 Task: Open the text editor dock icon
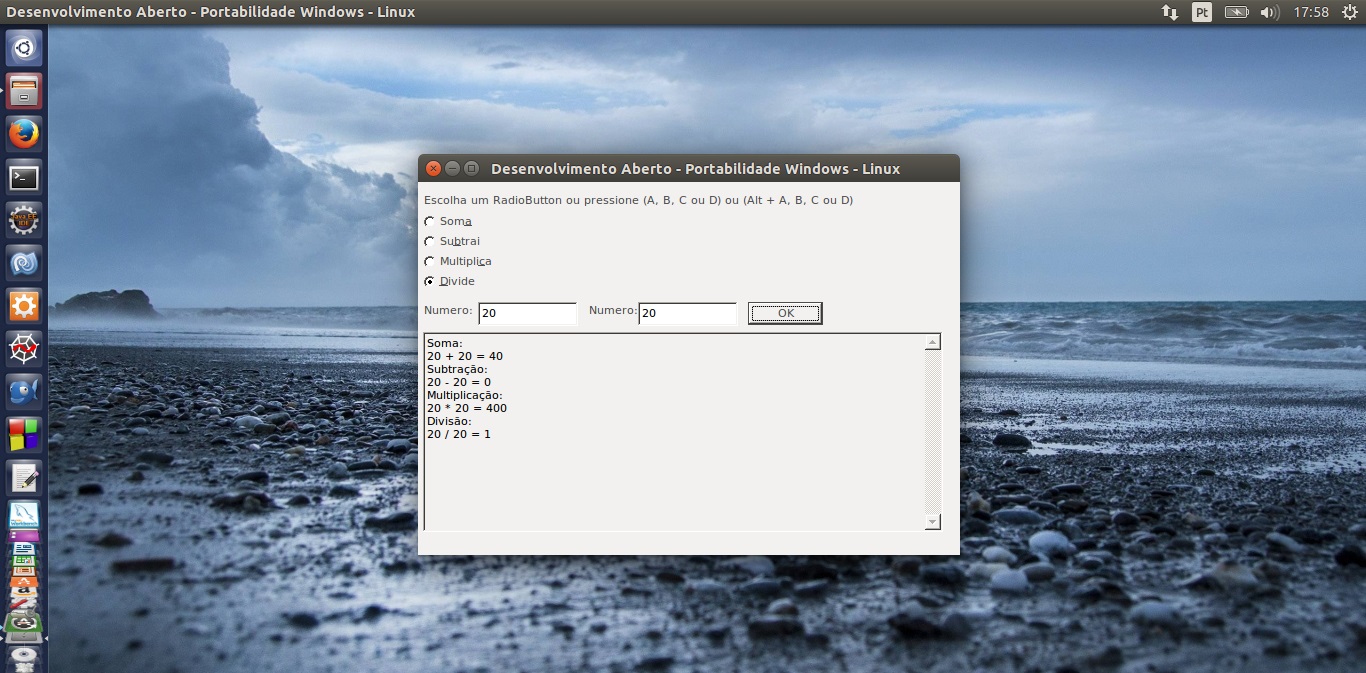(24, 477)
